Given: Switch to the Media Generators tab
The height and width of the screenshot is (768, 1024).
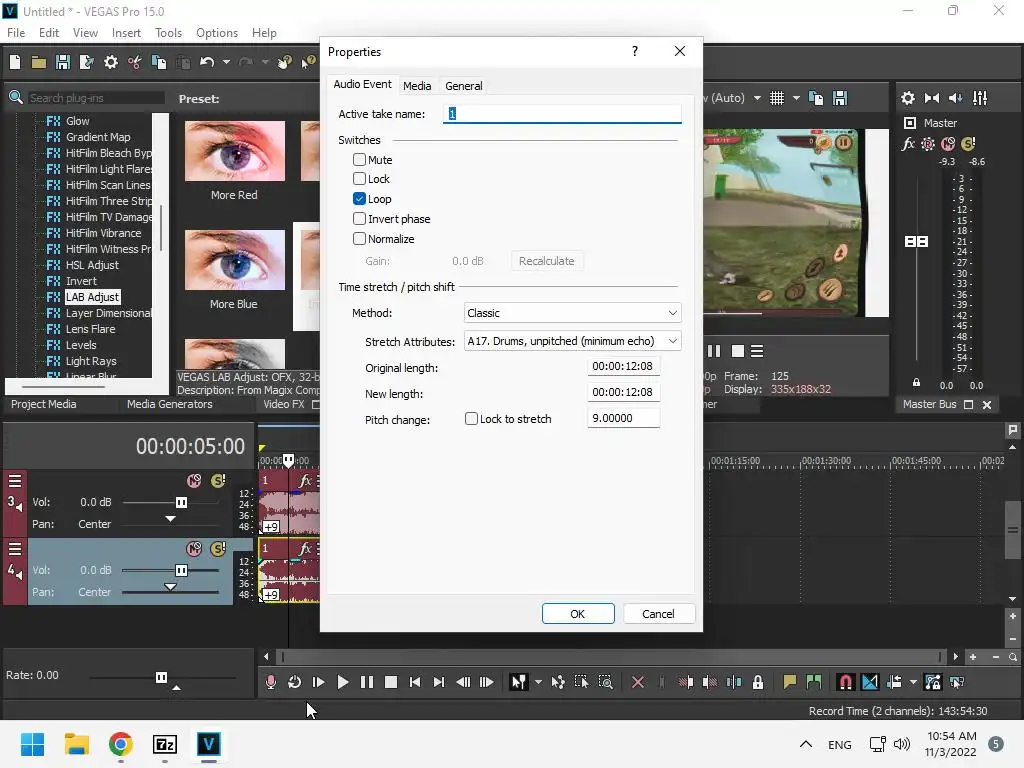Looking at the screenshot, I should pos(170,404).
